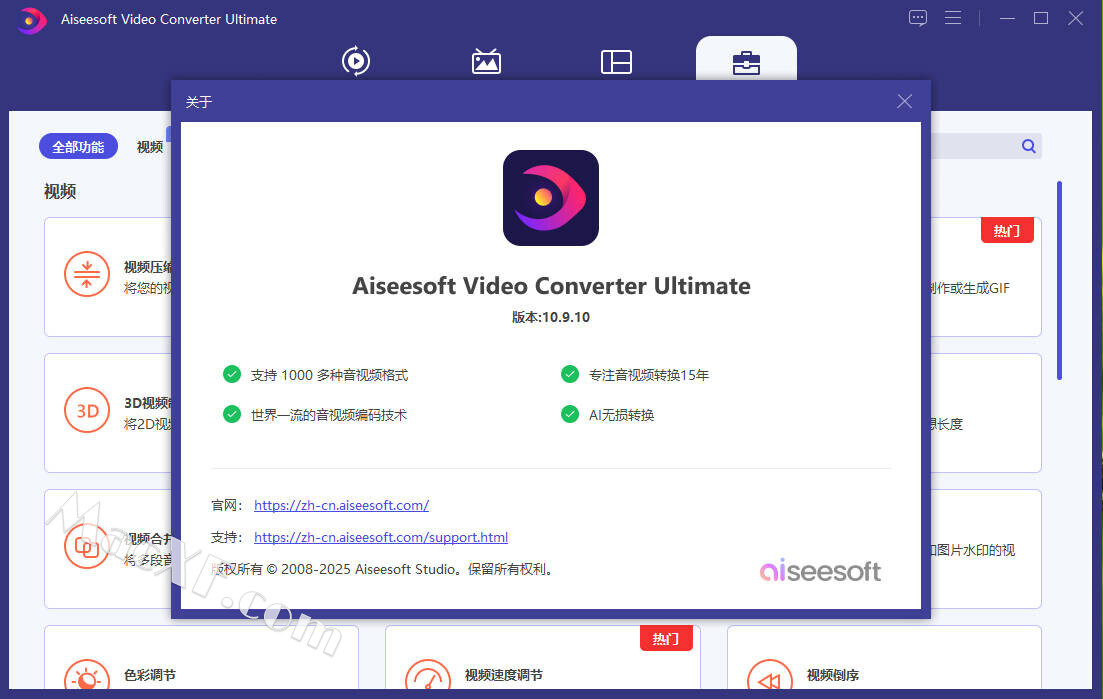
Task: Open the 视频倒序 tool card
Action: click(884, 657)
